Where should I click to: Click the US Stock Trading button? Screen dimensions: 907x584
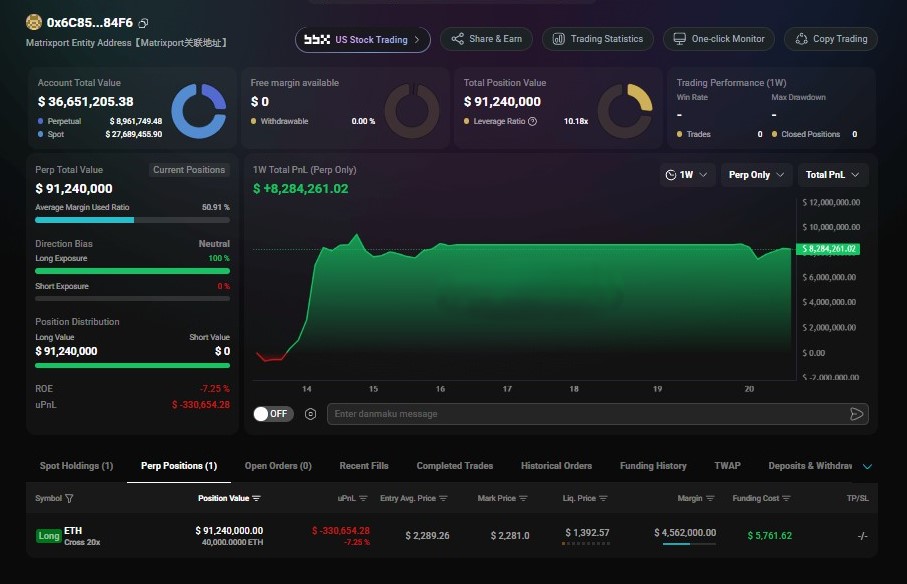362,39
